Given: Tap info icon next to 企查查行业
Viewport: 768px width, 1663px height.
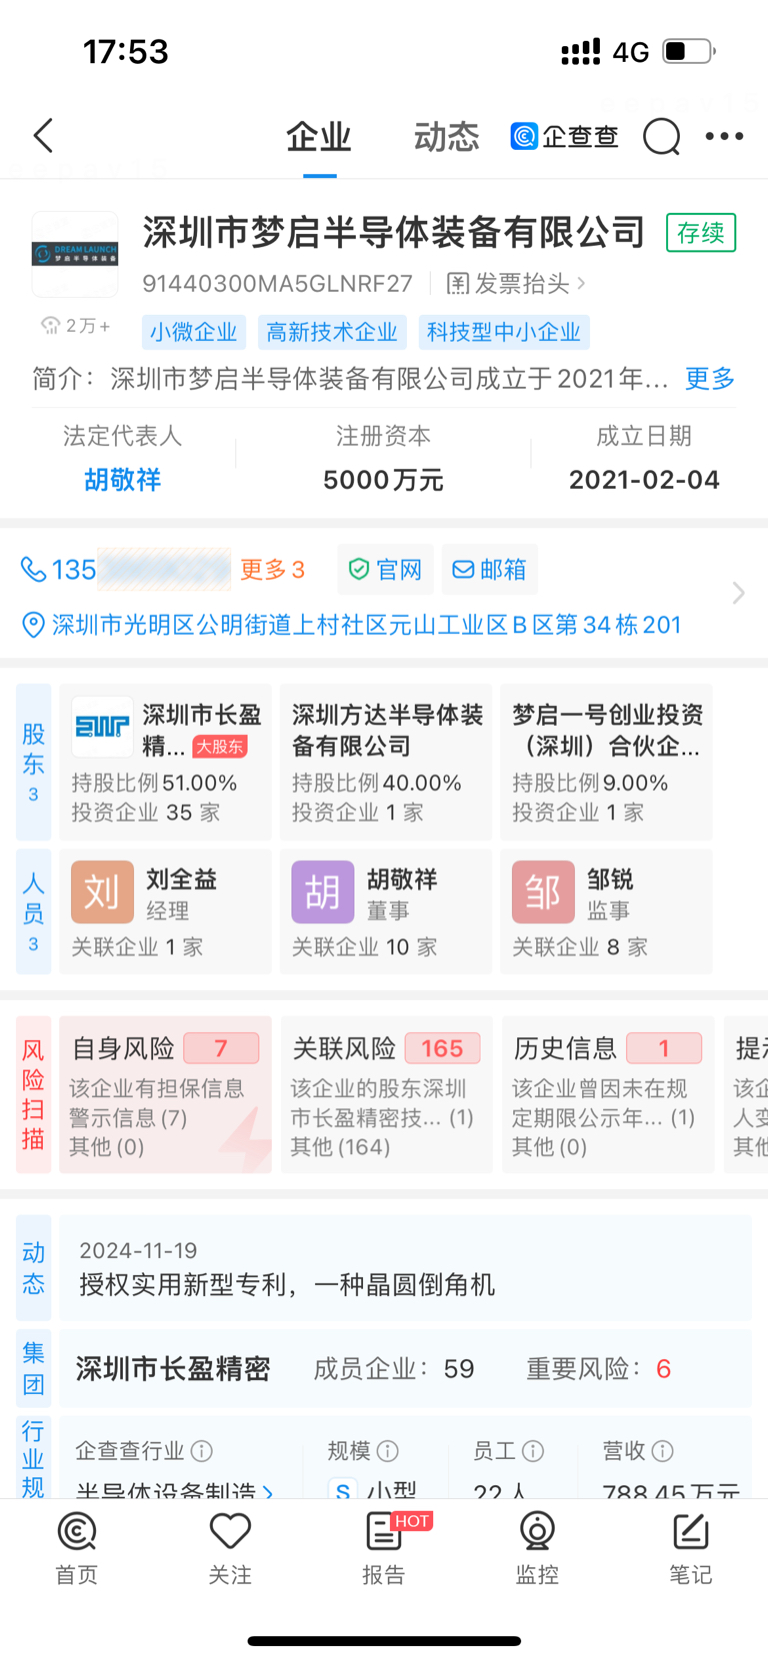Looking at the screenshot, I should 202,1450.
